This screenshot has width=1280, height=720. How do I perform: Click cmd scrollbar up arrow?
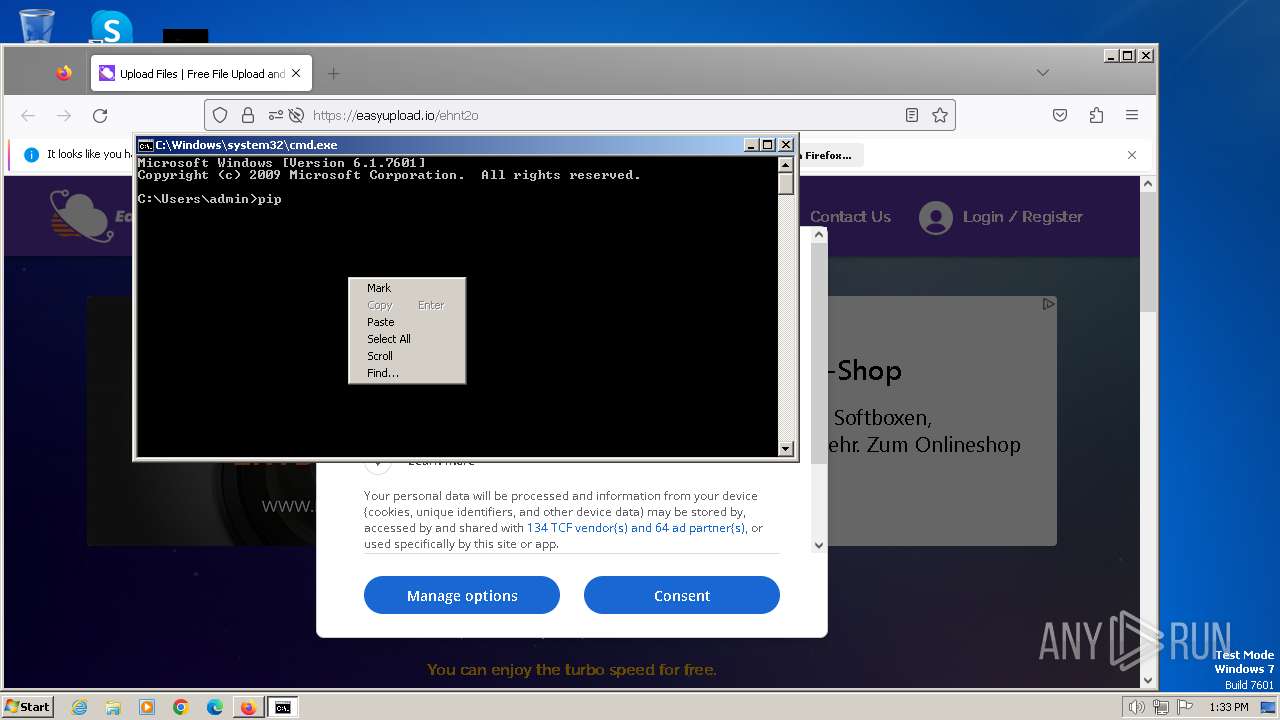pos(786,164)
